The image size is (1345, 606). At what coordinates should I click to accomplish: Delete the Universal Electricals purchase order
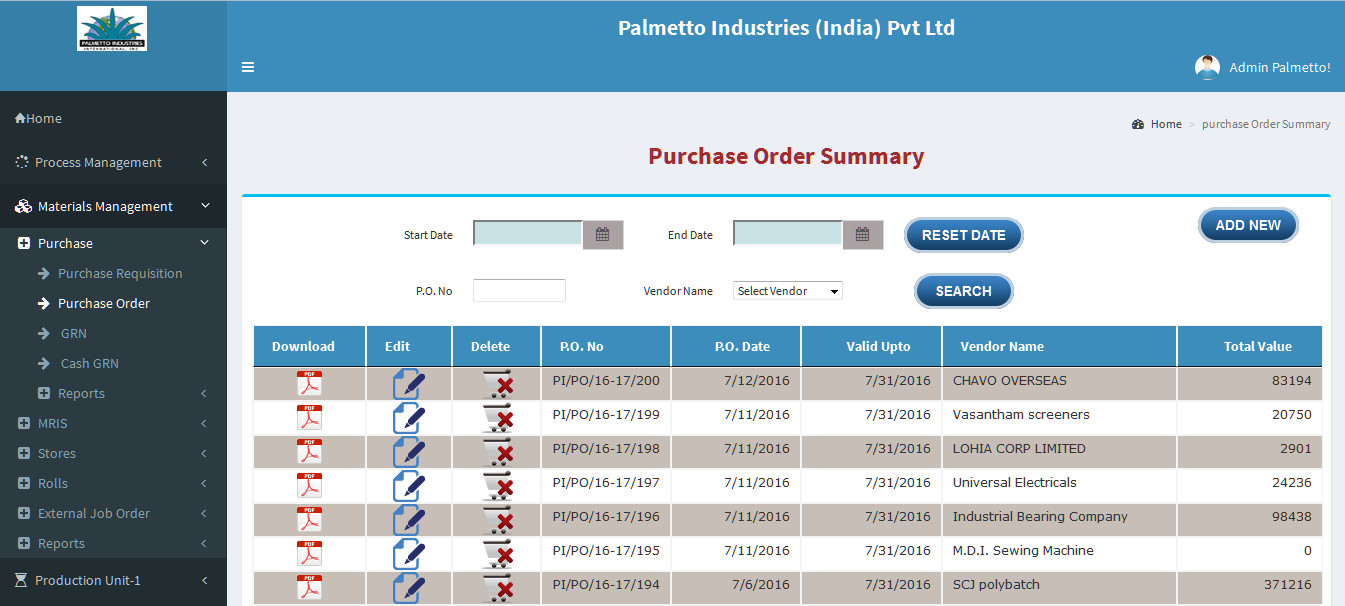[498, 487]
